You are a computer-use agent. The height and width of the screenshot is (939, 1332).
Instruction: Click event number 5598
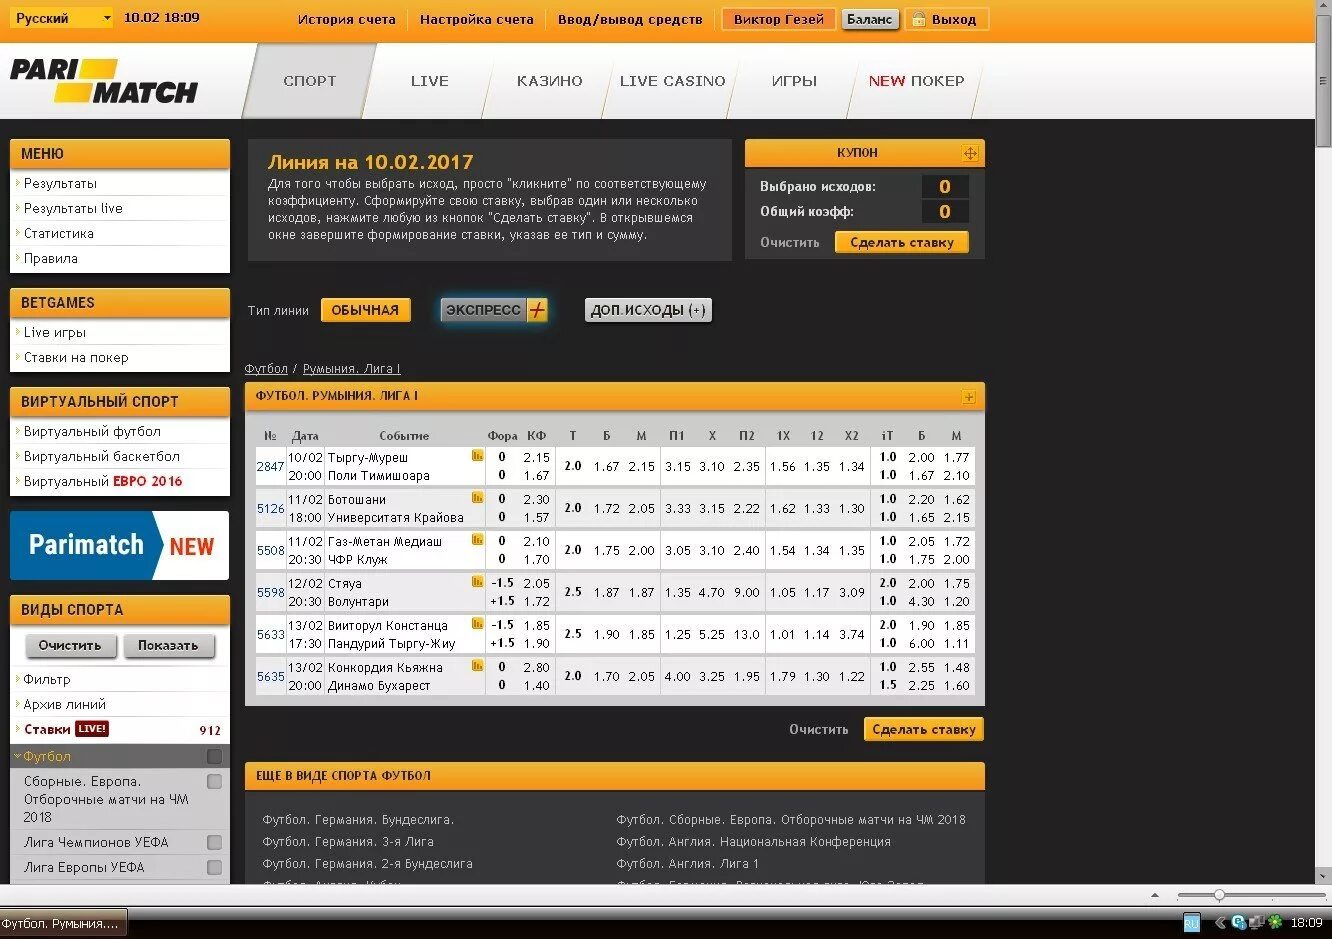pos(270,592)
